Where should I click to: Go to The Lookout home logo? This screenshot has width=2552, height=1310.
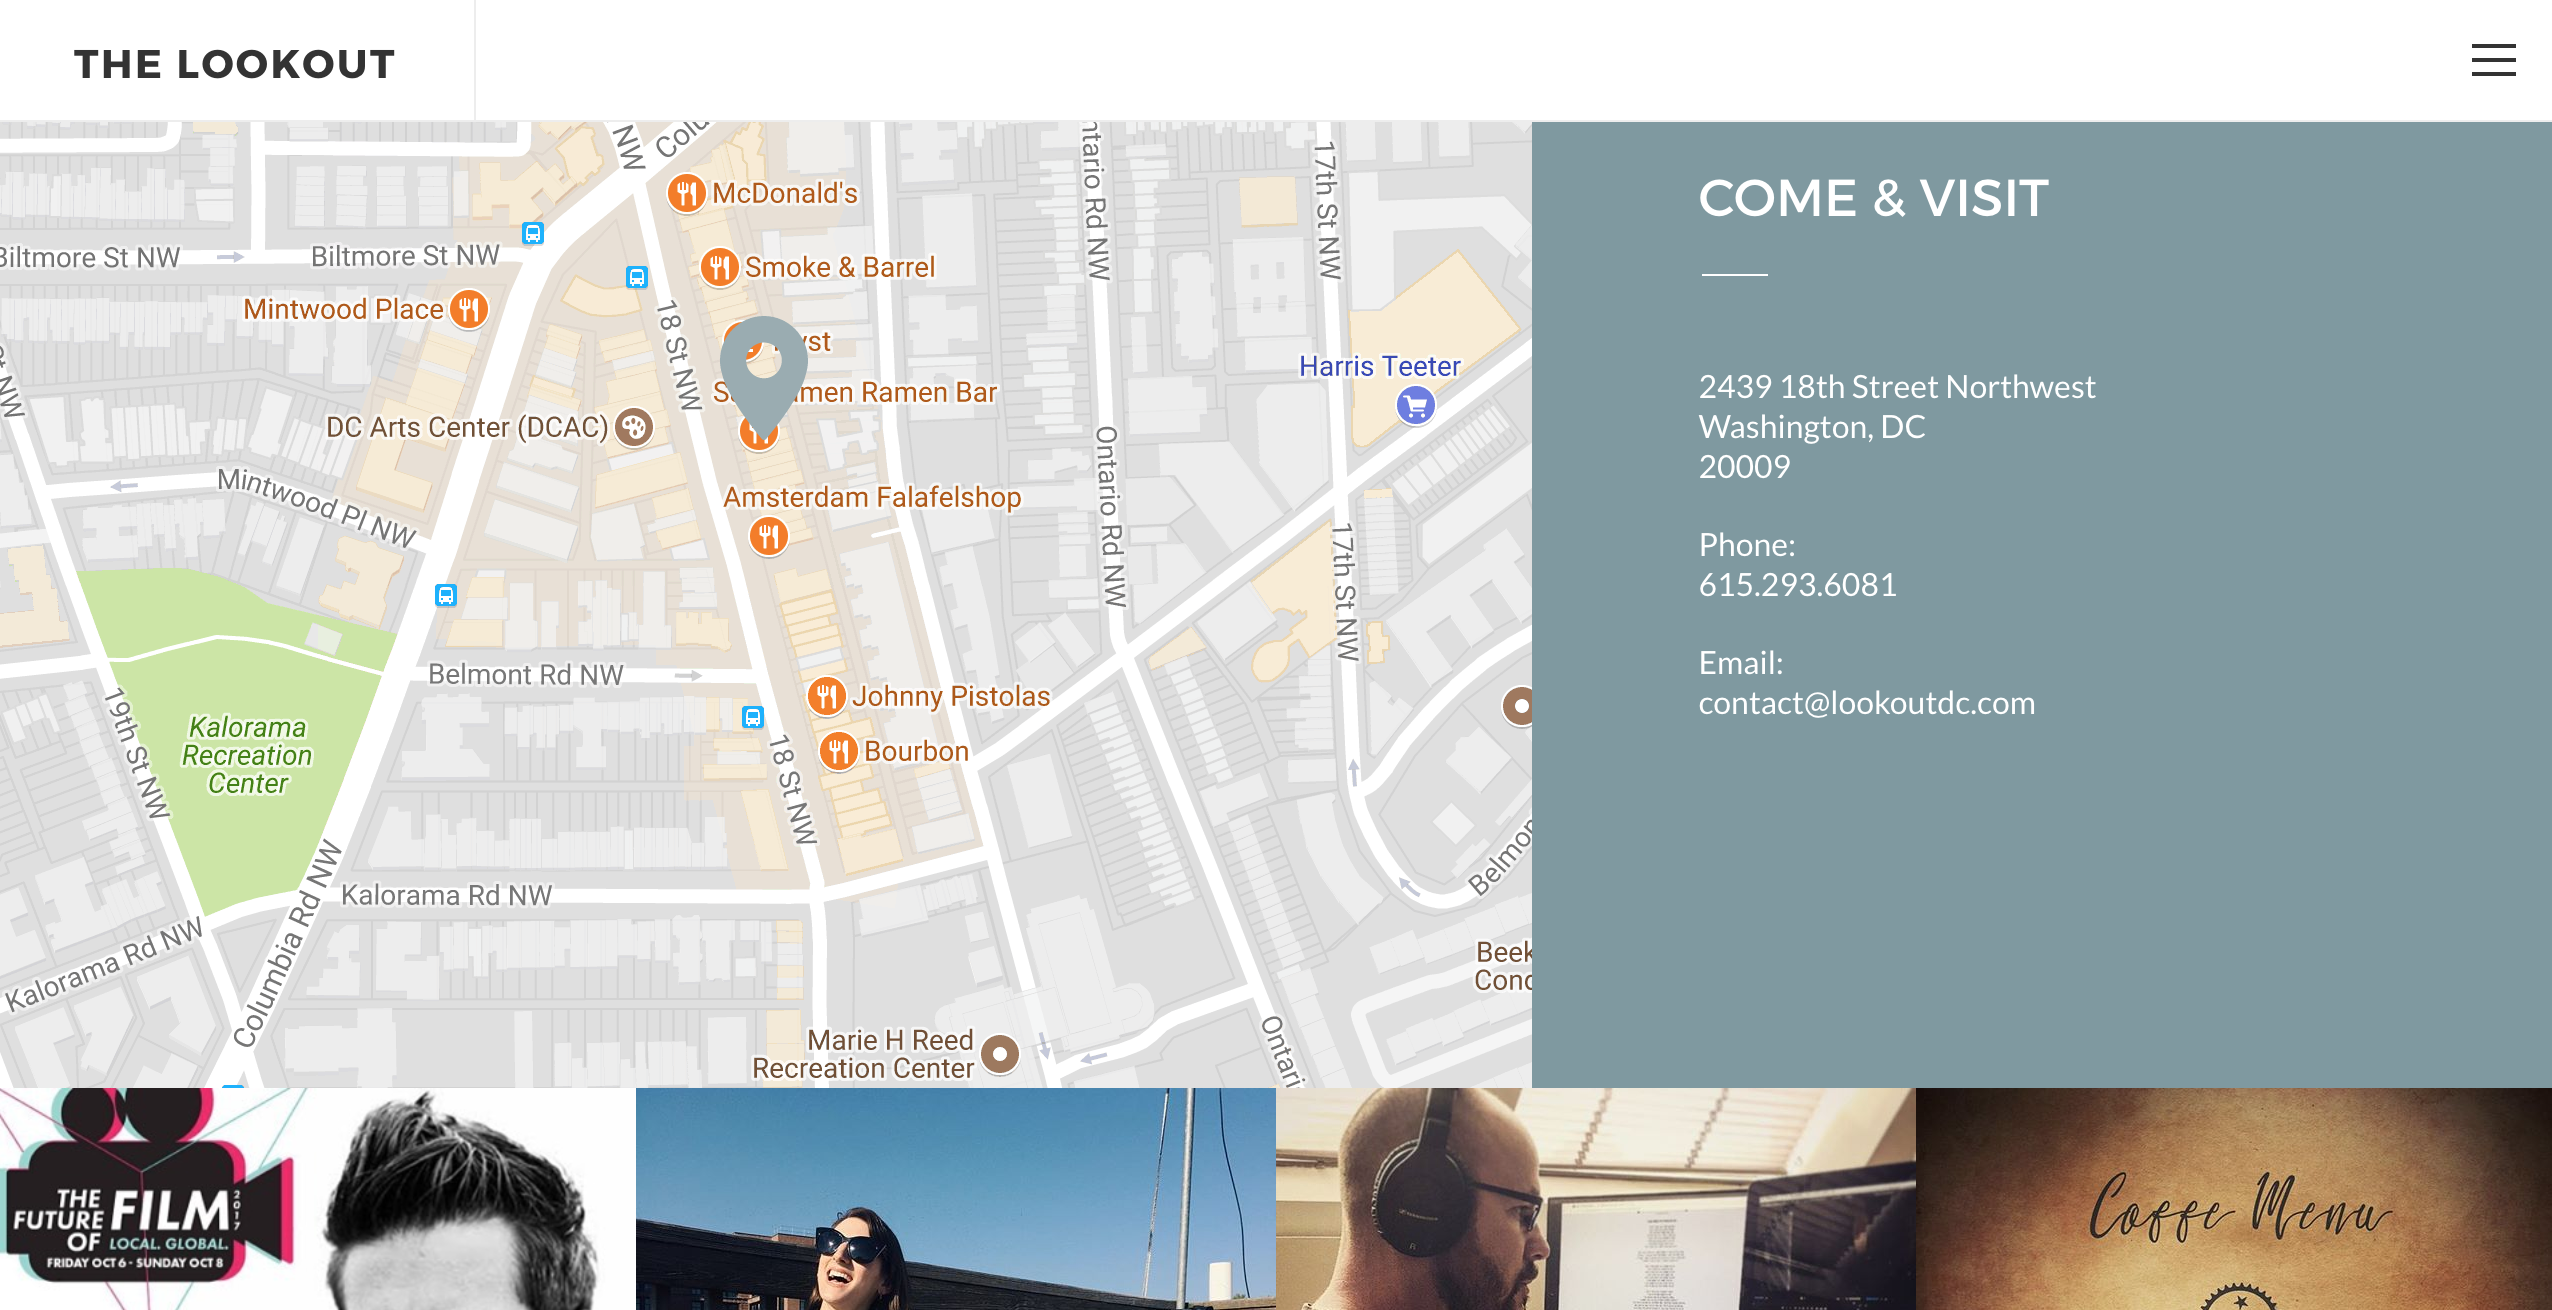tap(235, 64)
